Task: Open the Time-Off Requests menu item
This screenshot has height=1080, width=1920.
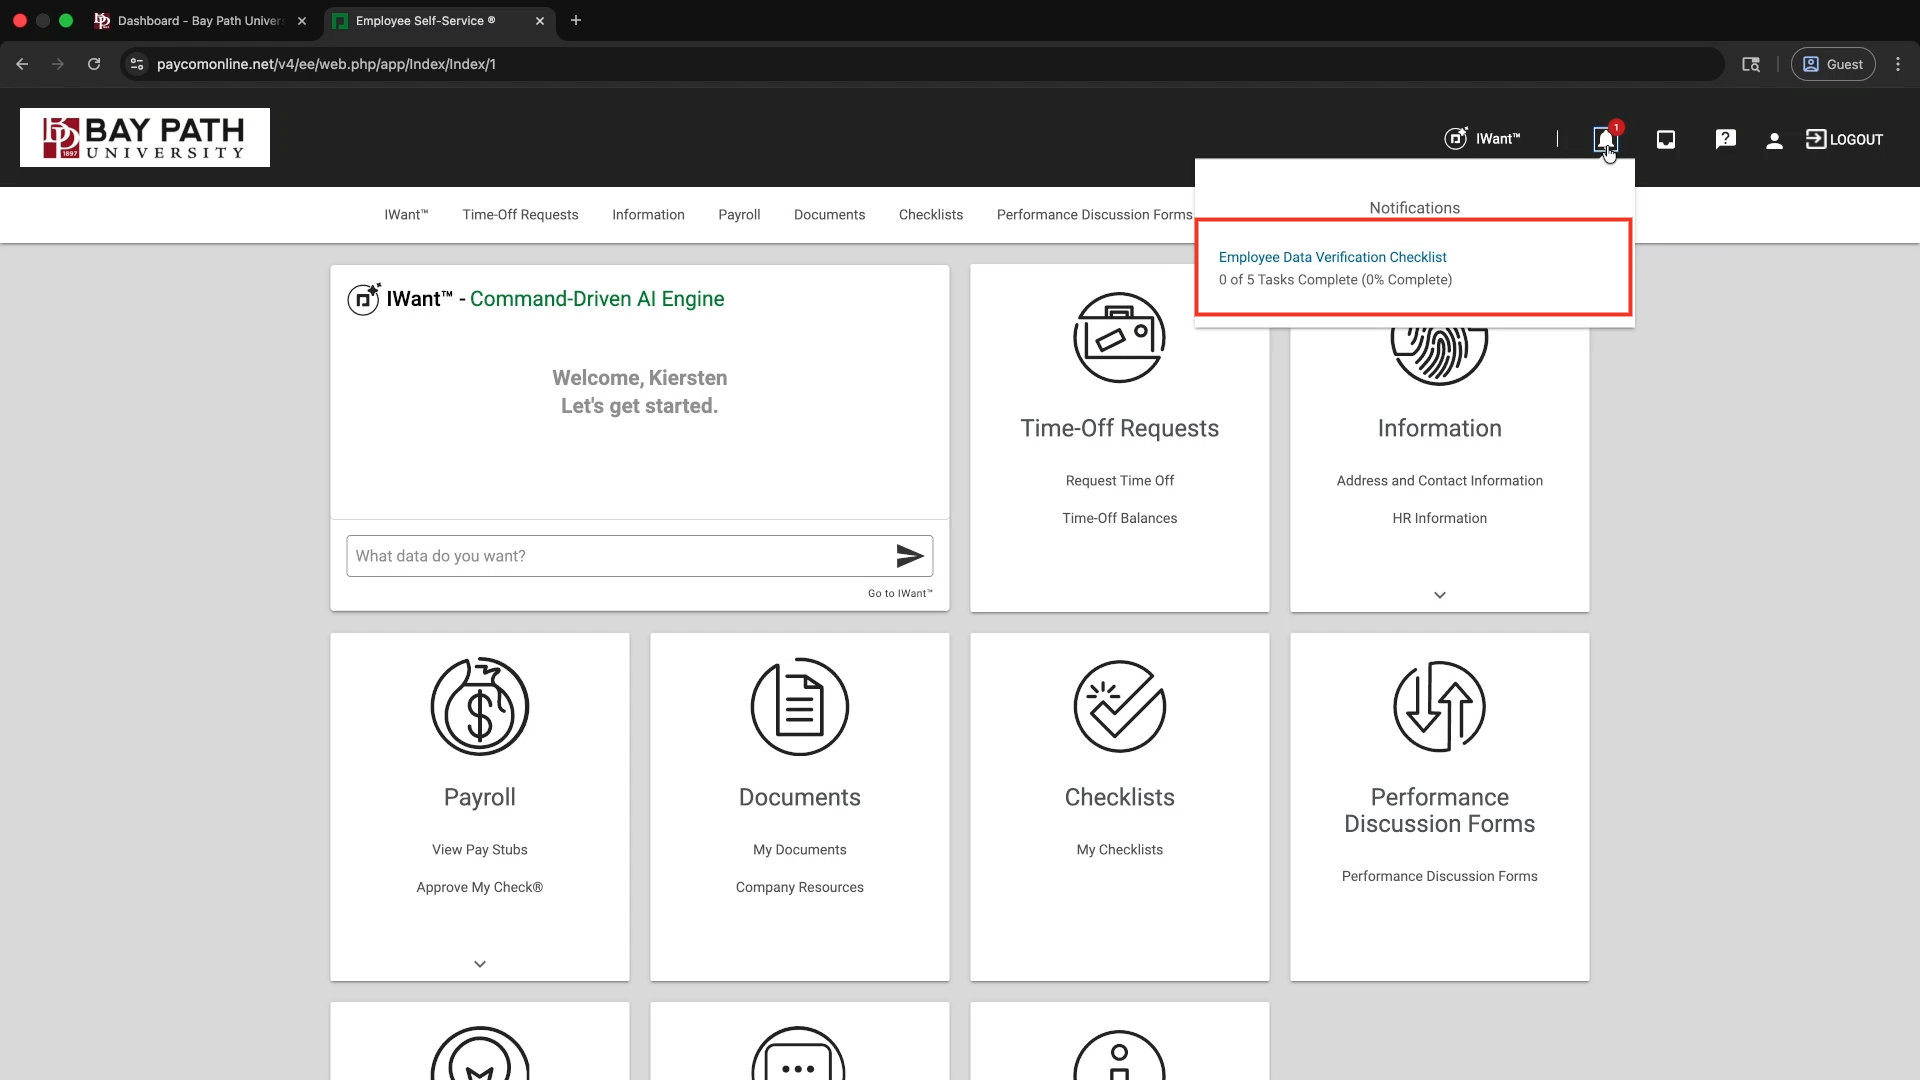Action: [x=520, y=215]
